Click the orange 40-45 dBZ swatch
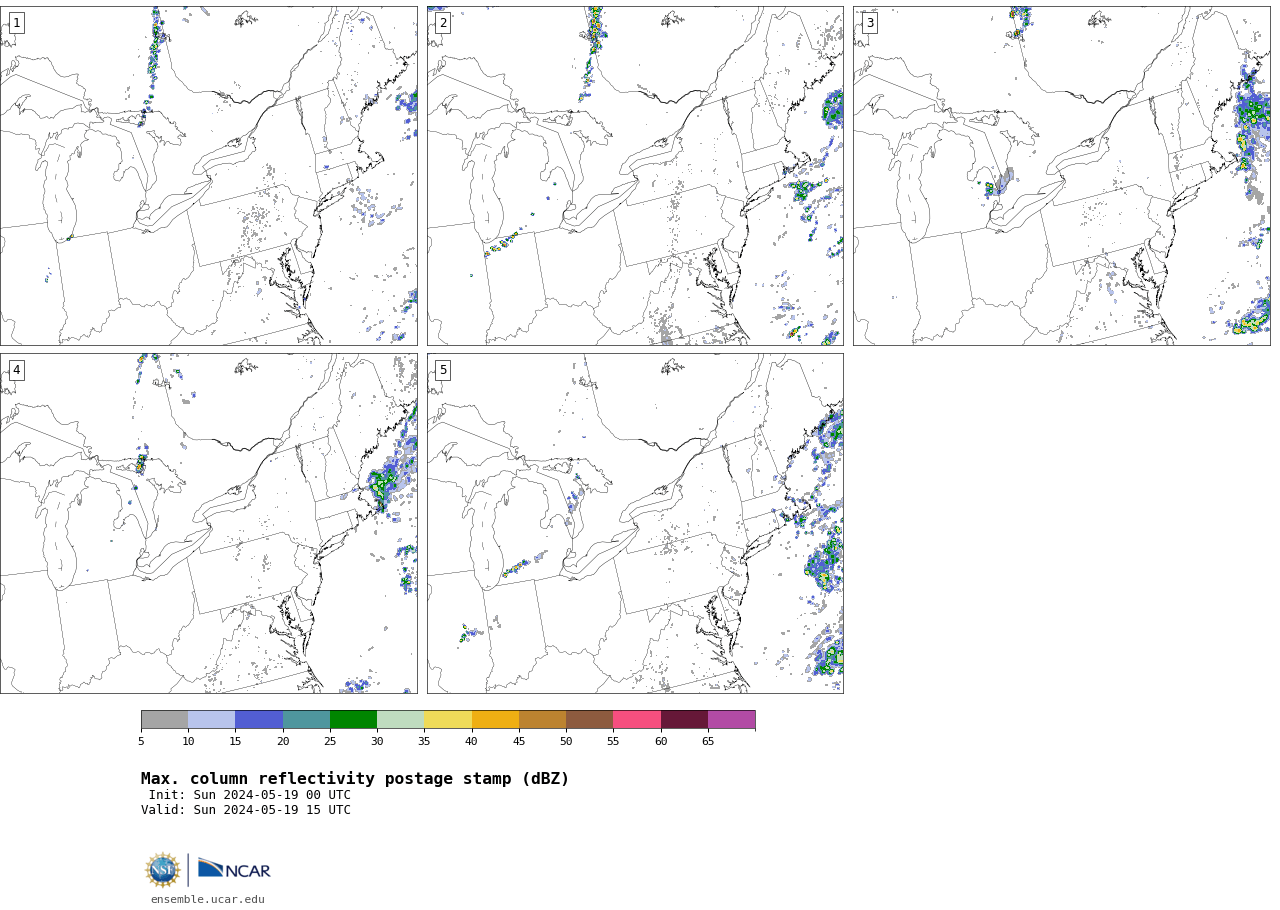Viewport: 1280px width, 910px height. 495,720
